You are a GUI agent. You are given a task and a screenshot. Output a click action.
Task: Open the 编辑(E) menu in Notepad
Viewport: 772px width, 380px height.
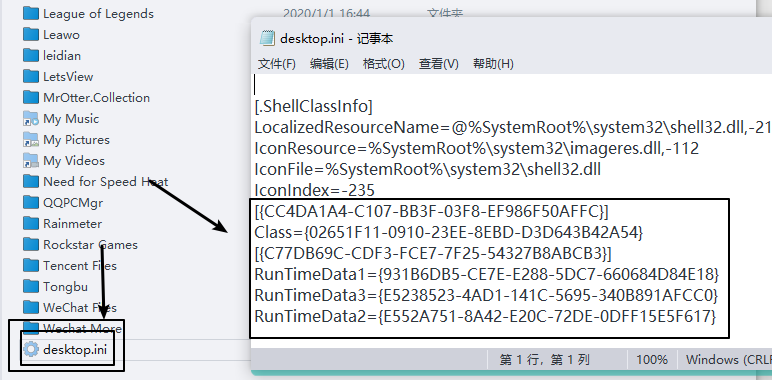pyautogui.click(x=329, y=64)
